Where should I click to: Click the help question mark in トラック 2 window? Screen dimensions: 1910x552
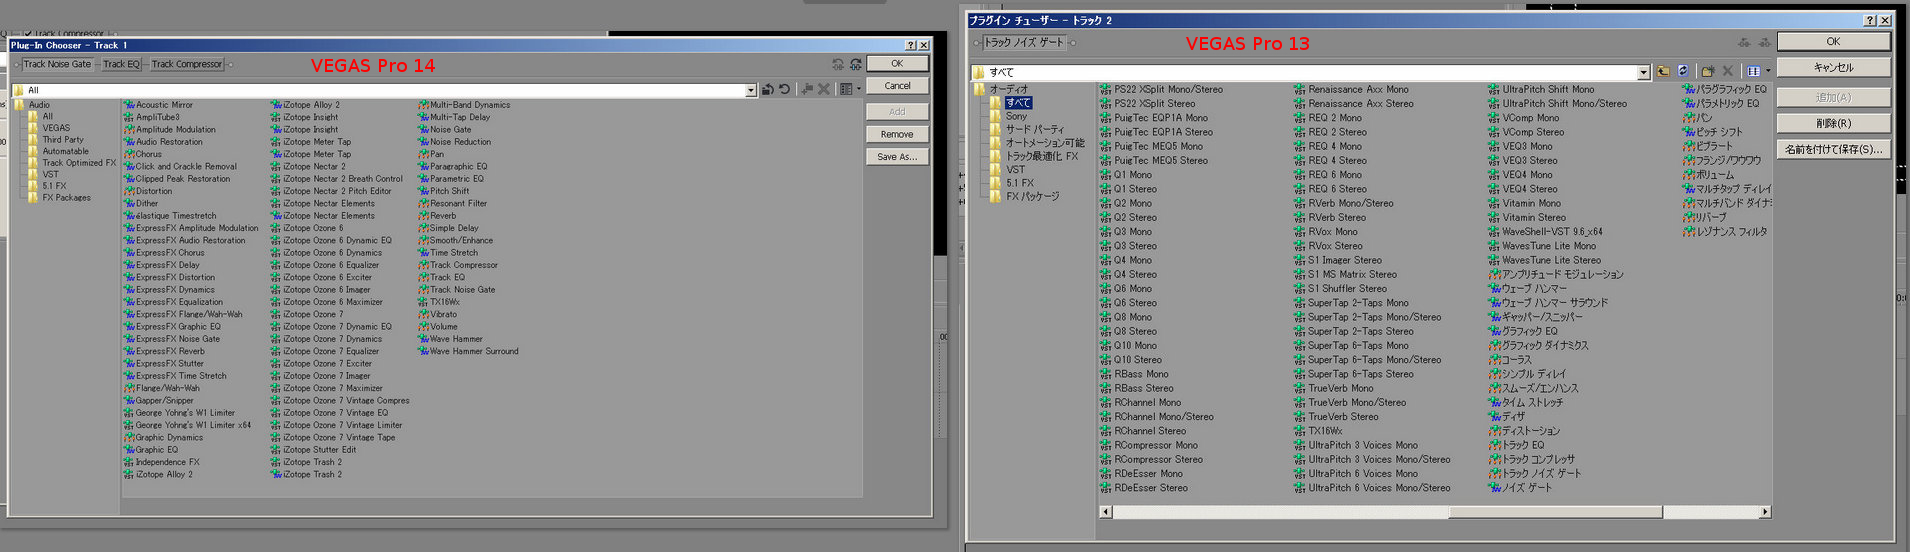(x=1870, y=20)
